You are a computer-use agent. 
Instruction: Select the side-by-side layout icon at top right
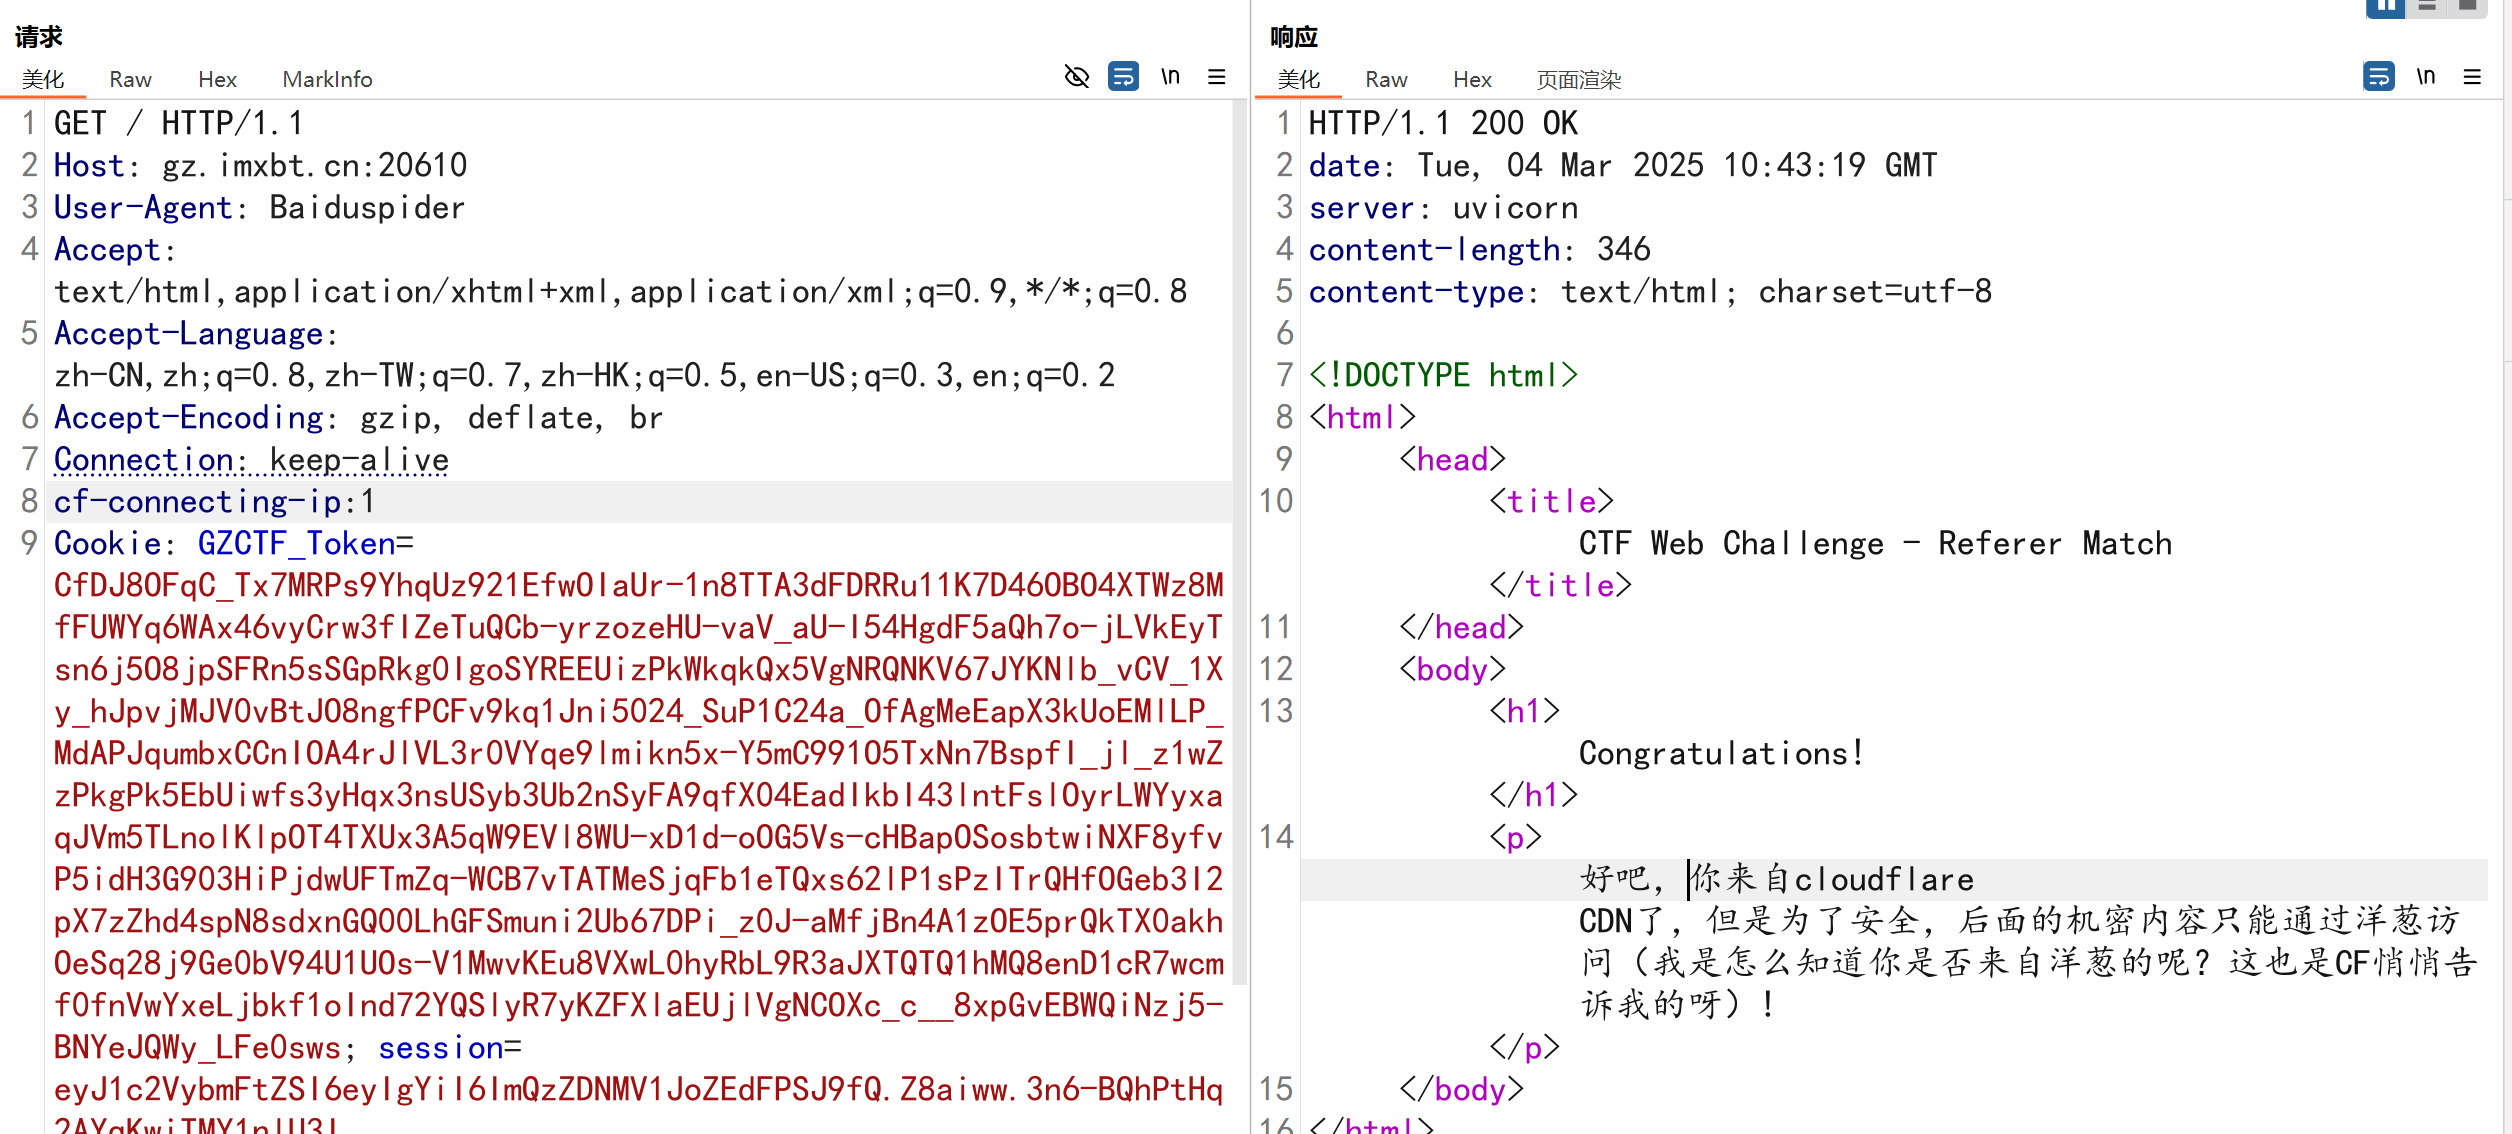click(x=2387, y=8)
